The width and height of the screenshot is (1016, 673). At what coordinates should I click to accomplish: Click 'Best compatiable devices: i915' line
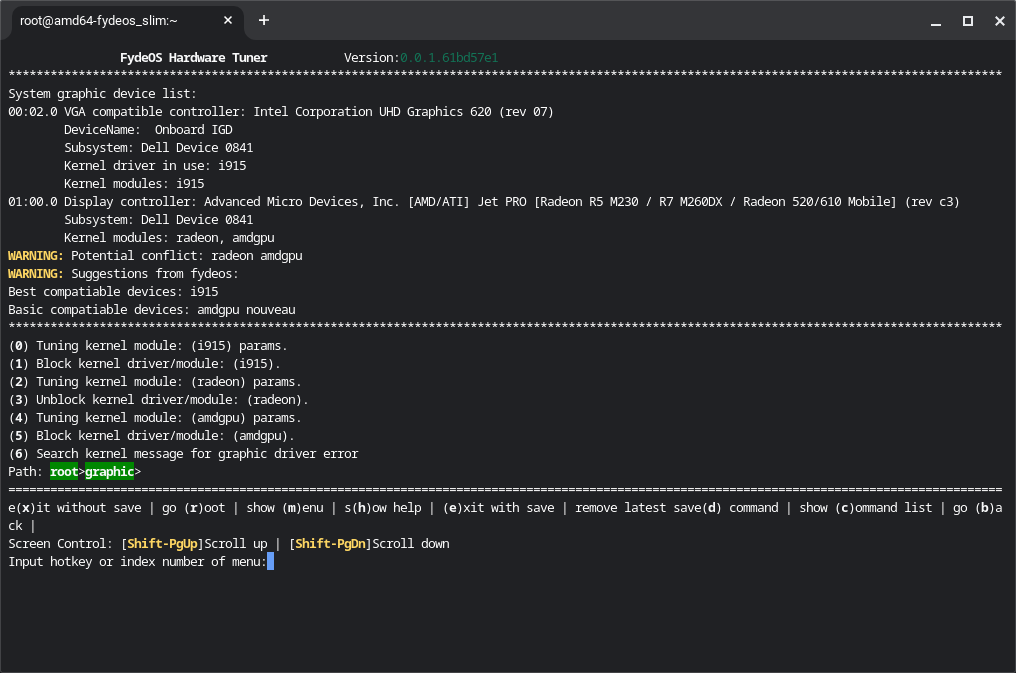click(113, 292)
